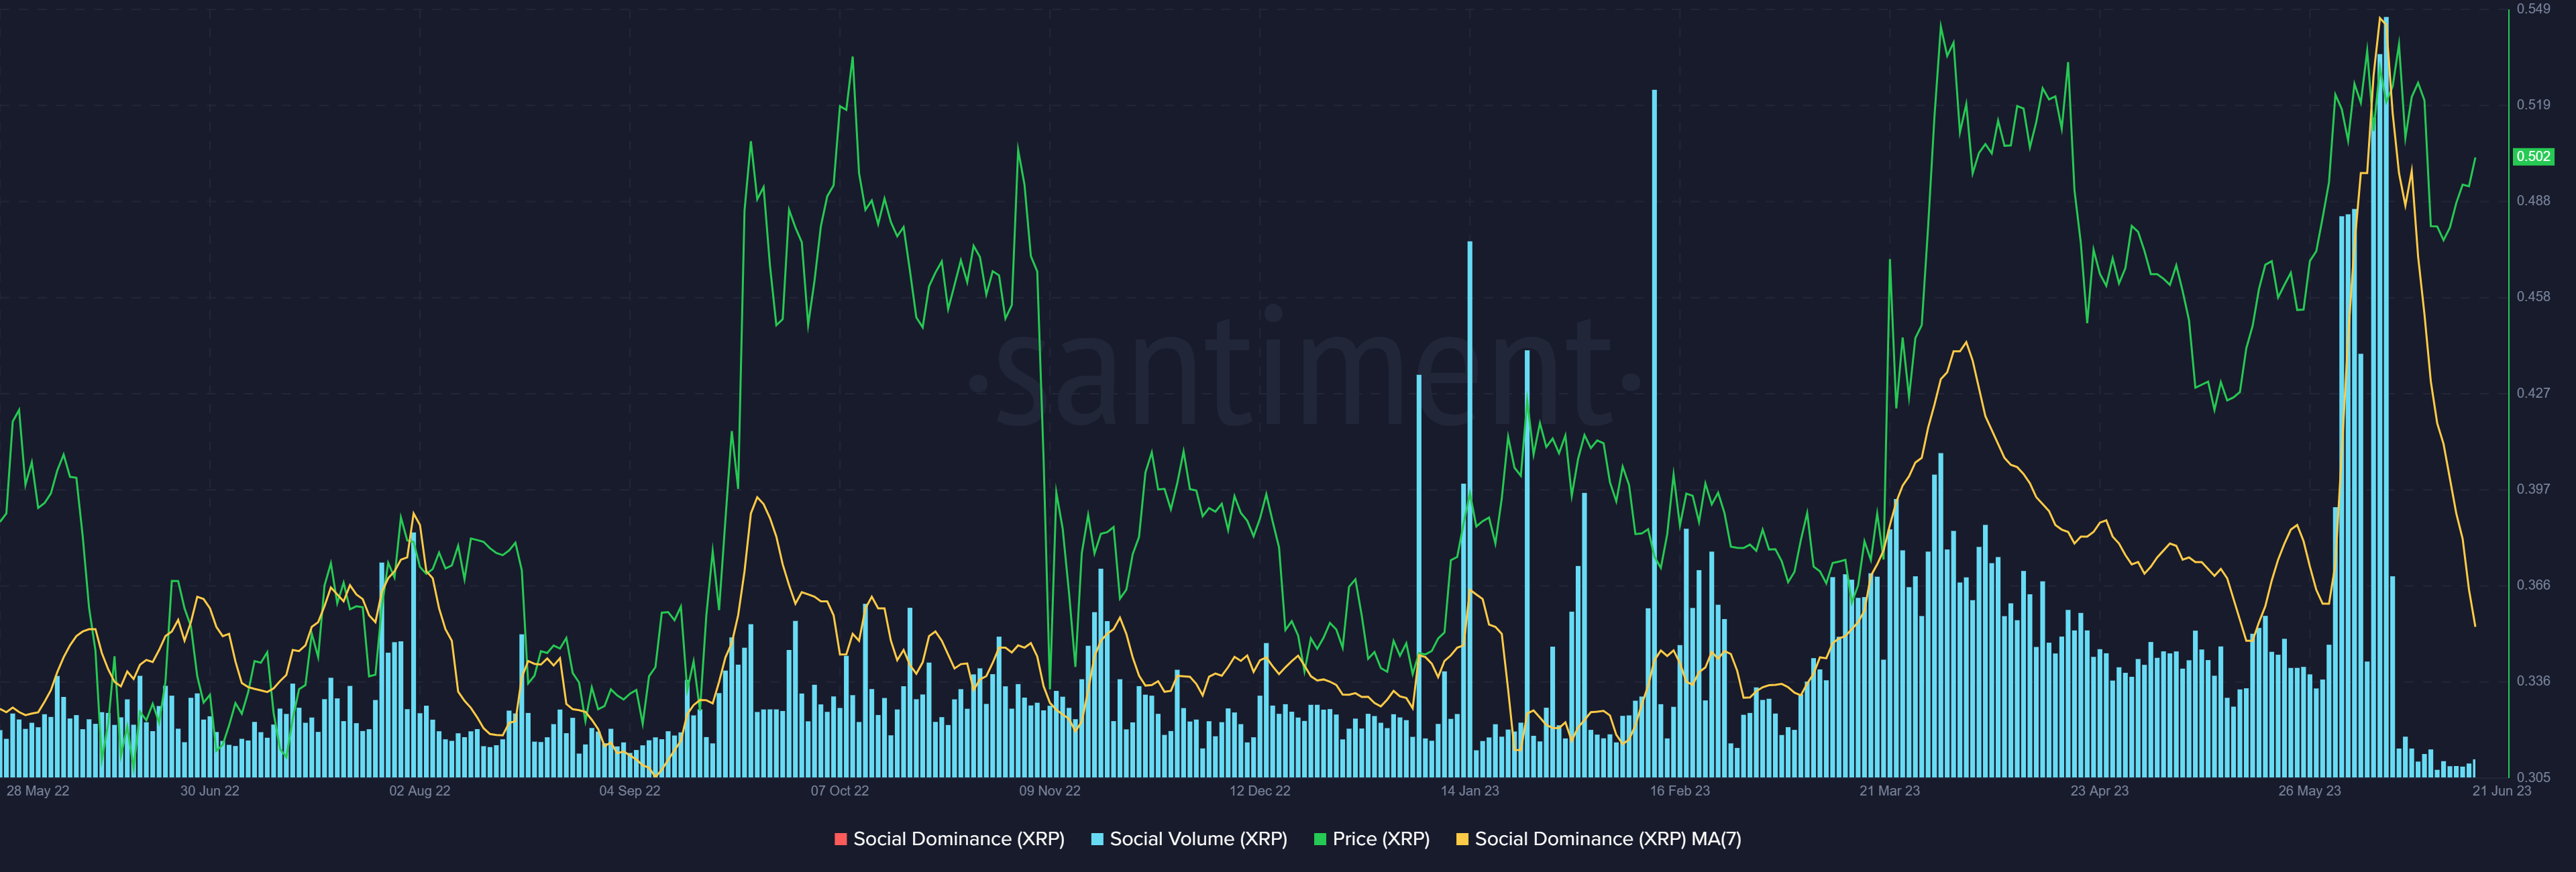Viewport: 2576px width, 872px height.
Task: Click the 0.366 price axis value
Action: pos(2533,585)
